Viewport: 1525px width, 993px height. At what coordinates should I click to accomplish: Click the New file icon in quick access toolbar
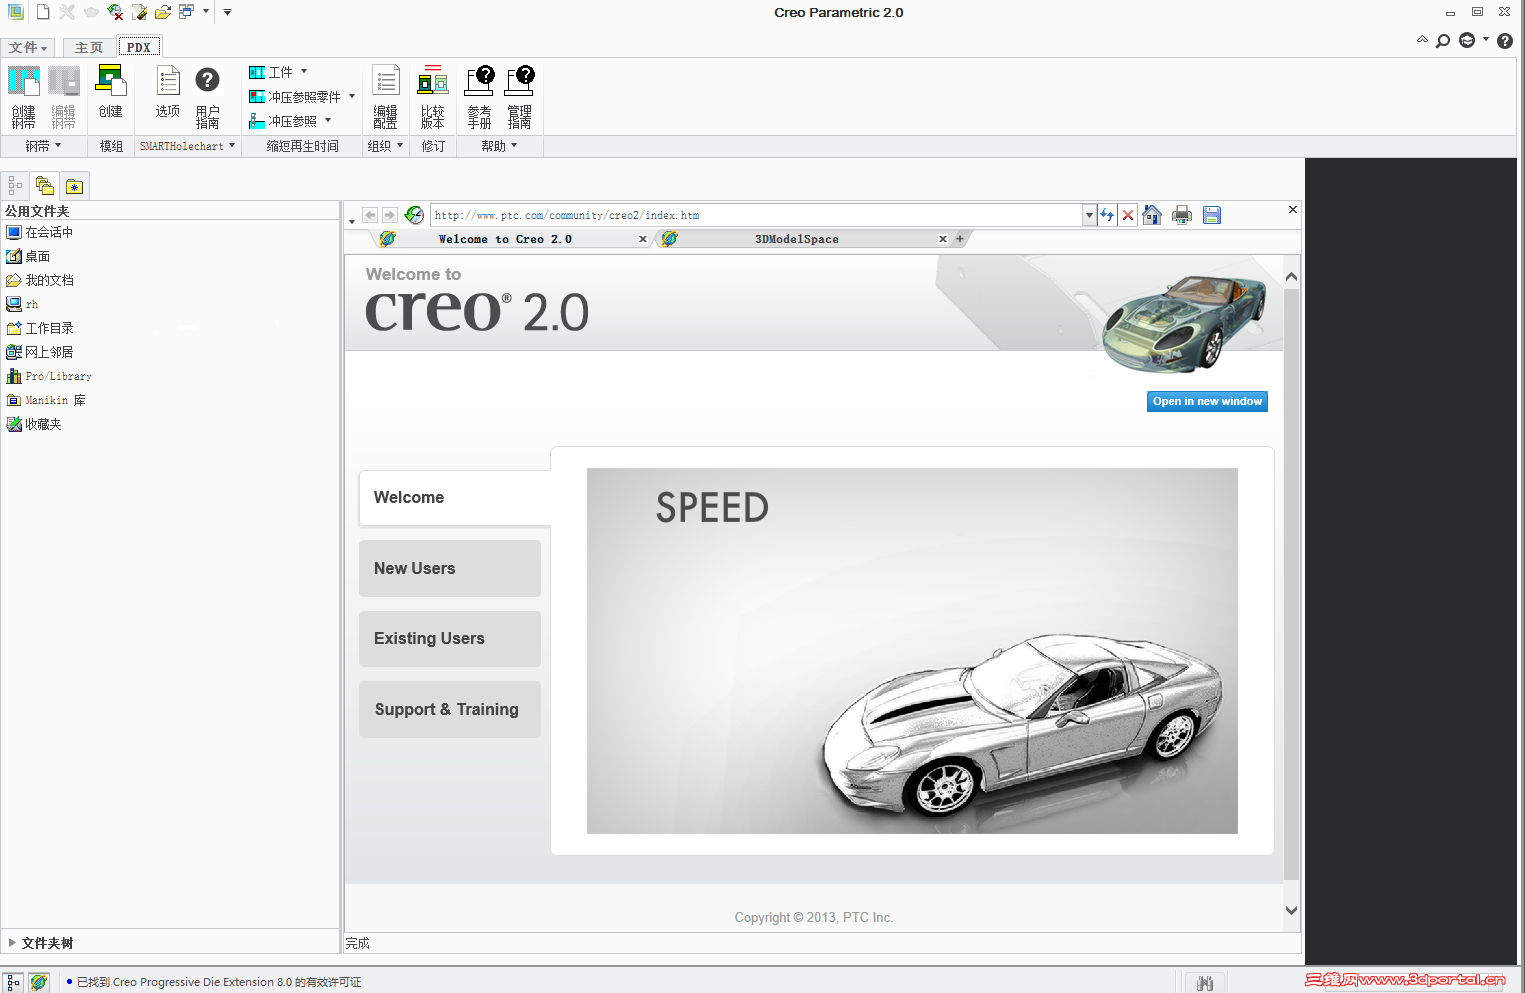coord(43,12)
